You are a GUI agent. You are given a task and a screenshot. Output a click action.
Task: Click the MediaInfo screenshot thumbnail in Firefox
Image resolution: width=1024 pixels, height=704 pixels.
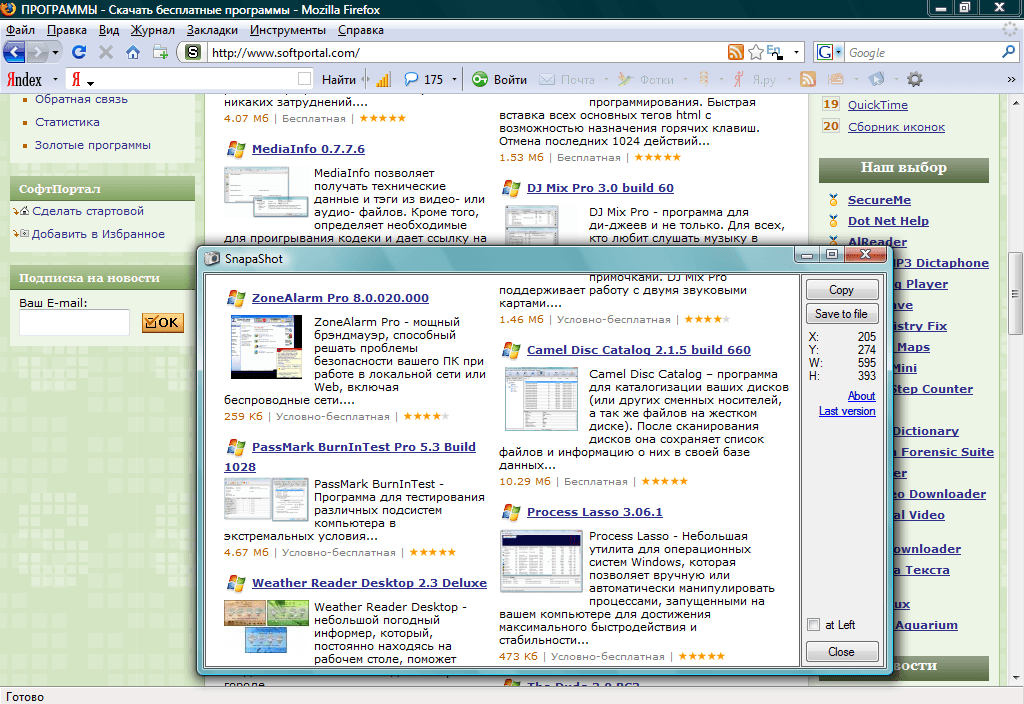click(x=266, y=191)
